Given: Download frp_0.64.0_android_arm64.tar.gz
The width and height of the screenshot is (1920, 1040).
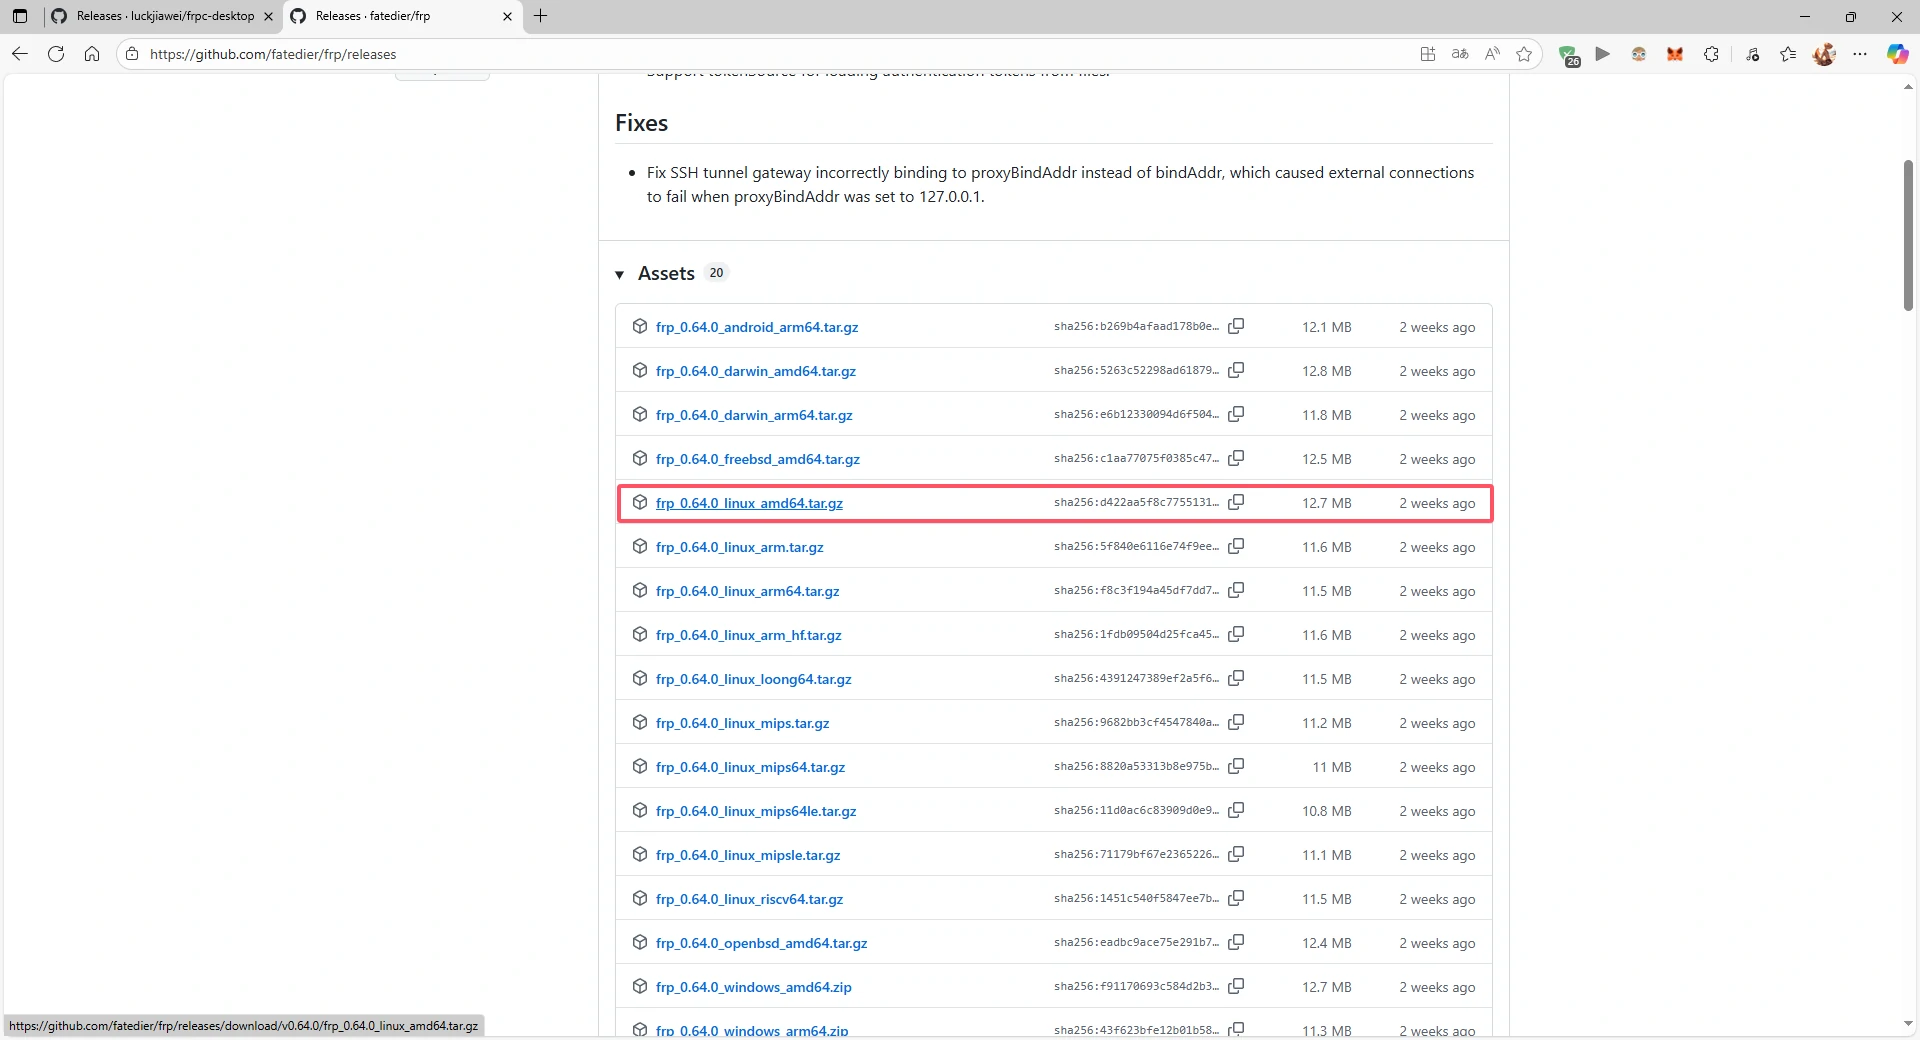Looking at the screenshot, I should click(757, 327).
